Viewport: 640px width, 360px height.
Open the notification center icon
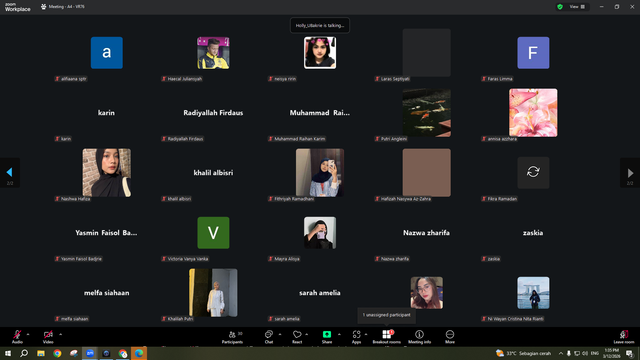coord(629,353)
